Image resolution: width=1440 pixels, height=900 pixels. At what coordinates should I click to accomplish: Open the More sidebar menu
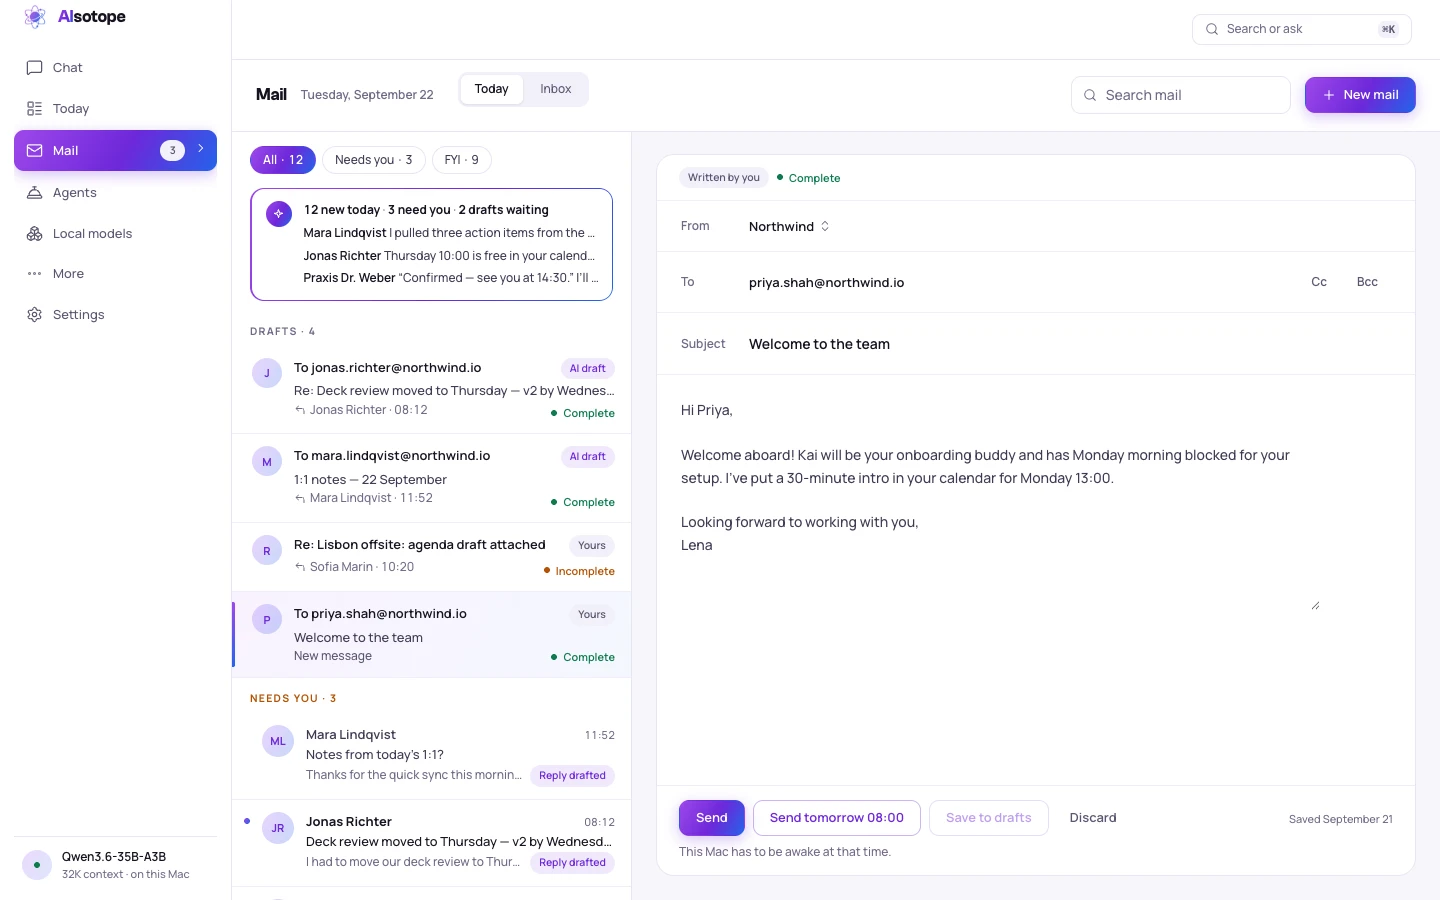(x=115, y=274)
